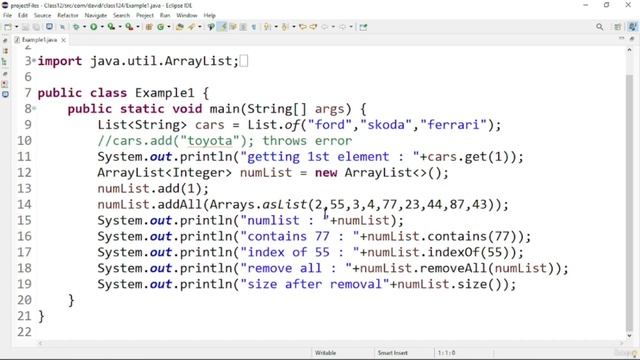This screenshot has width=640, height=360.
Task: Open the Navigate menu
Action: [x=96, y=16]
